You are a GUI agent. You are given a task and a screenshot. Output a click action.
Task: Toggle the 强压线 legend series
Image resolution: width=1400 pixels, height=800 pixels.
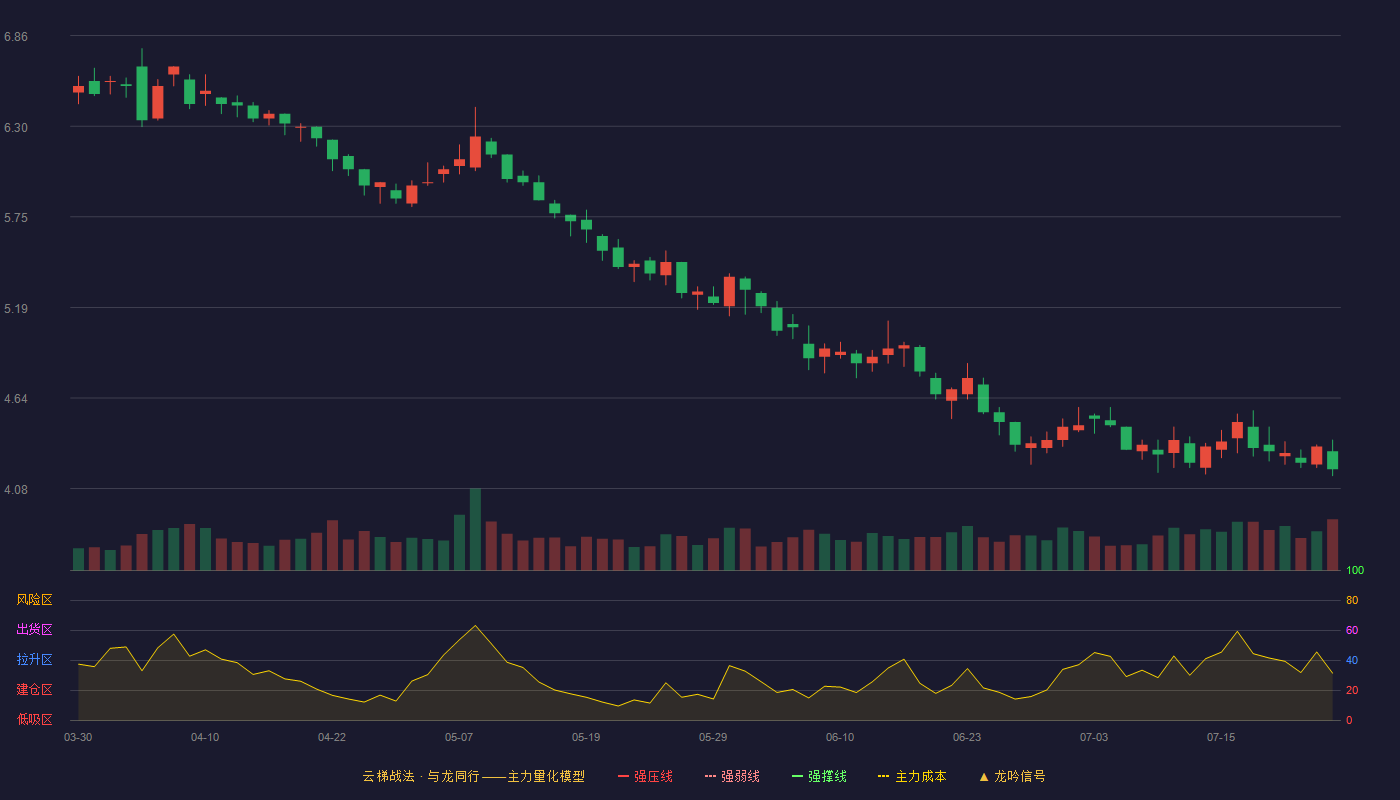[x=645, y=776]
